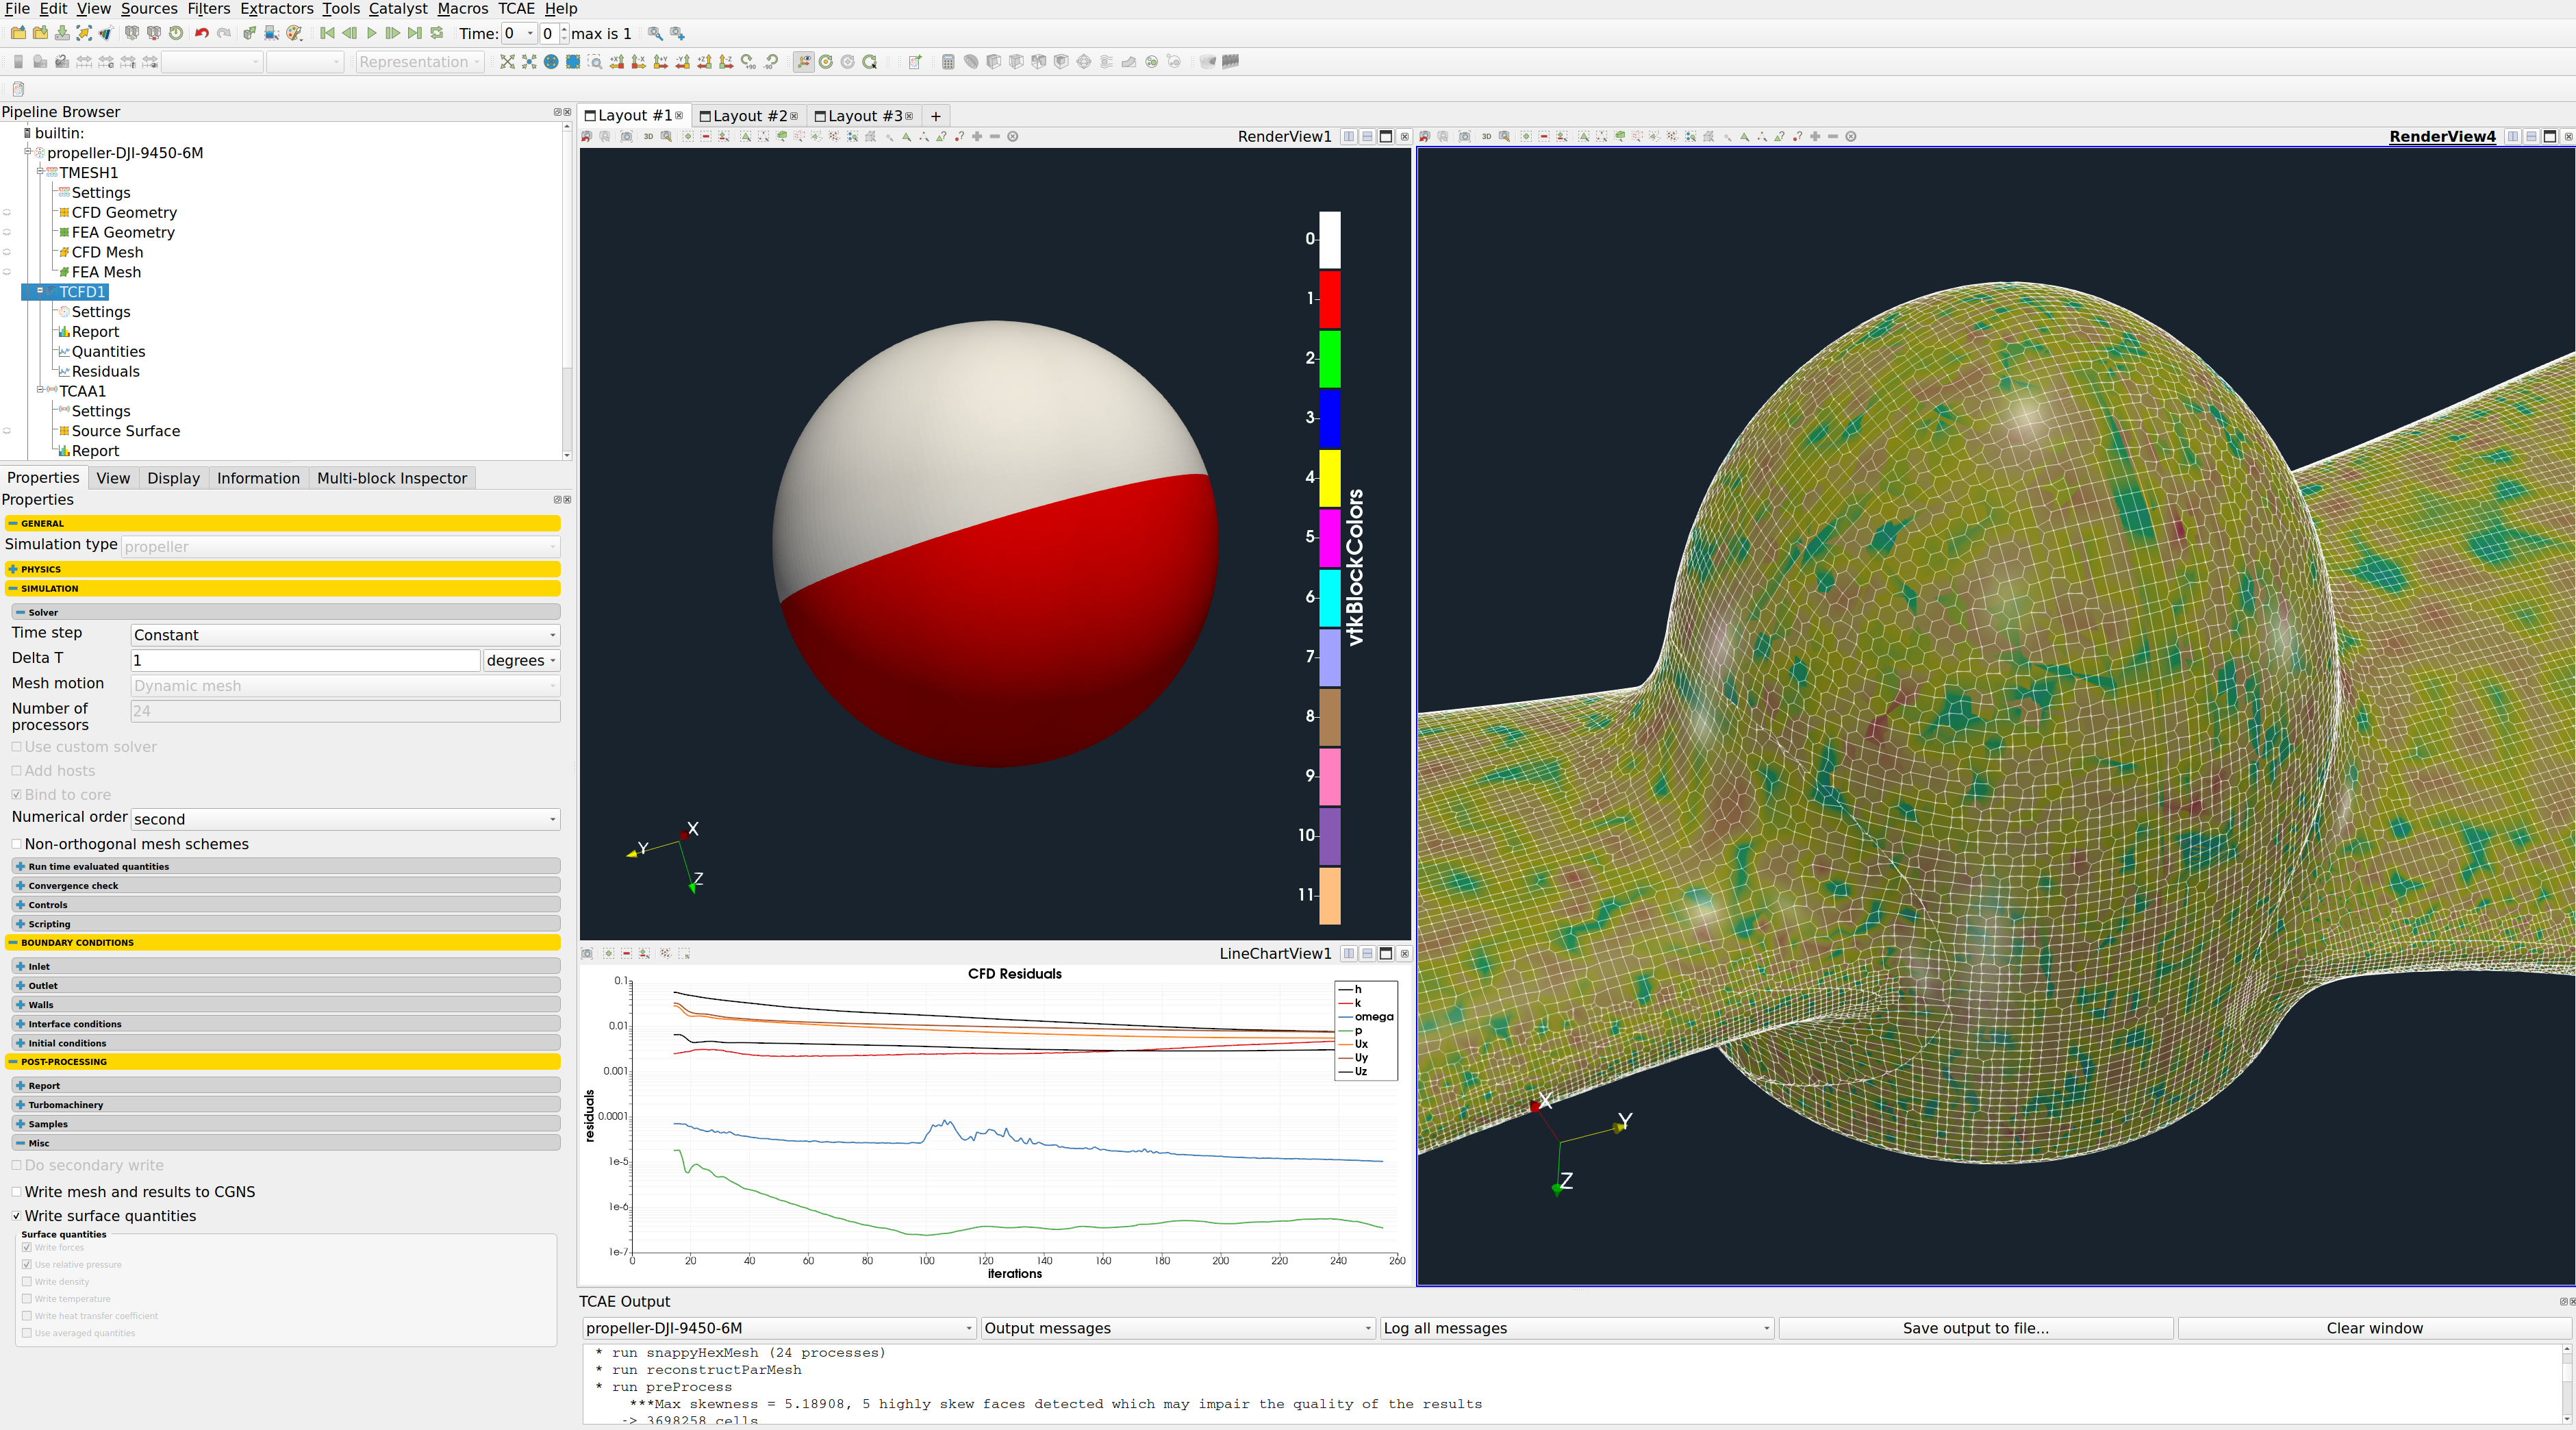The height and width of the screenshot is (1430, 2576).
Task: Click Save output to file button
Action: [x=1975, y=1328]
